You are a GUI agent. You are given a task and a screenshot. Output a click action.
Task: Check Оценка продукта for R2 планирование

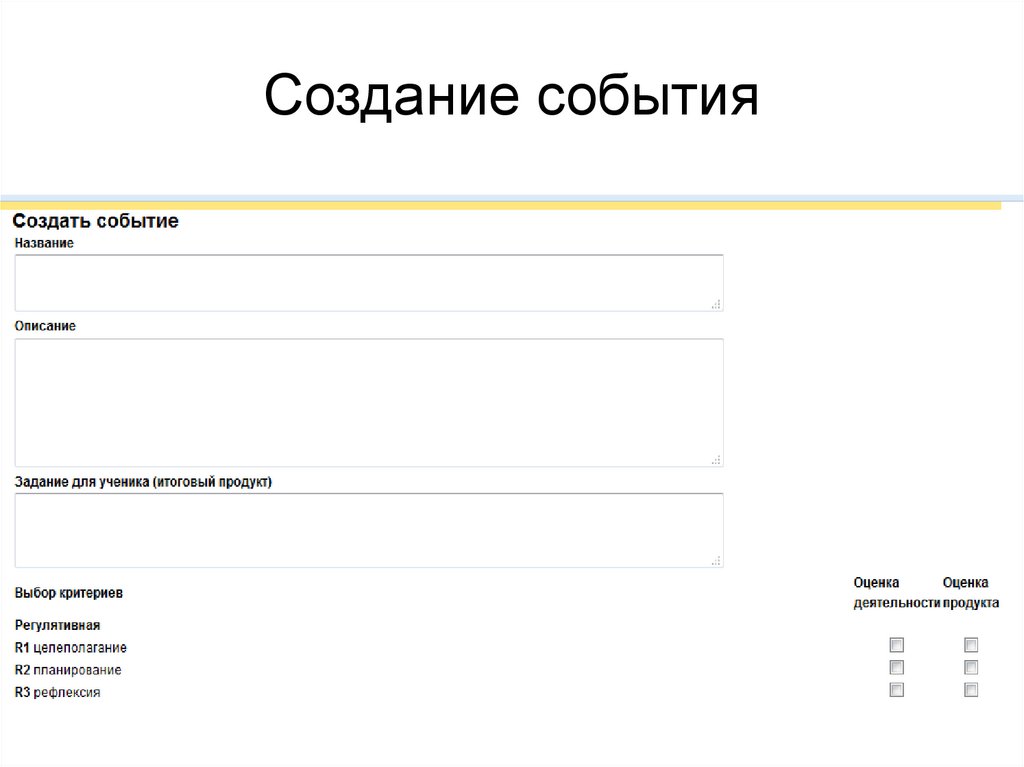coord(969,667)
